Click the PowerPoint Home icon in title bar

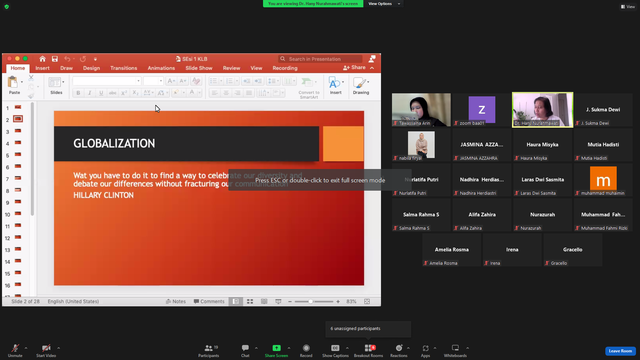coord(42,59)
